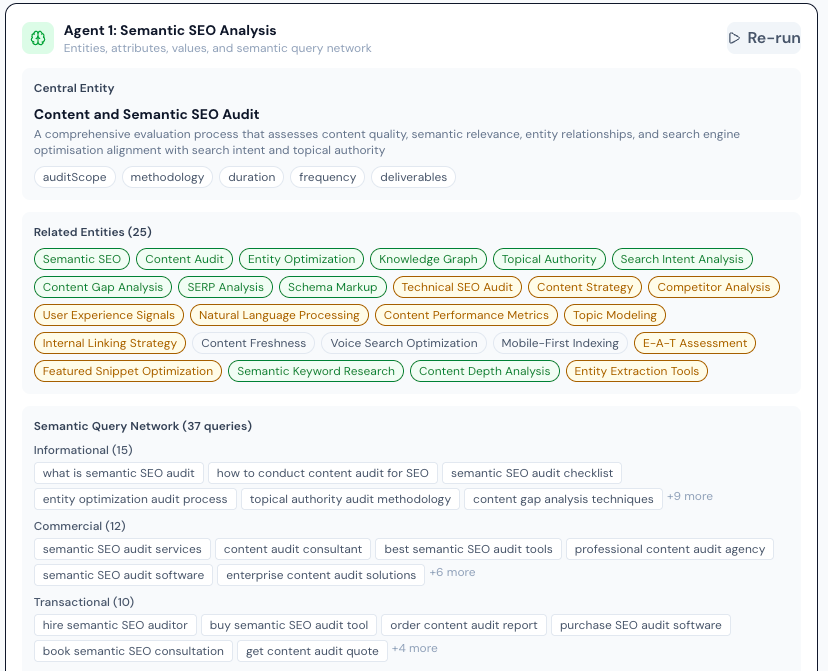Viewport: 828px width, 671px height.
Task: Click the Competitor Analysis entity tag
Action: coord(714,287)
